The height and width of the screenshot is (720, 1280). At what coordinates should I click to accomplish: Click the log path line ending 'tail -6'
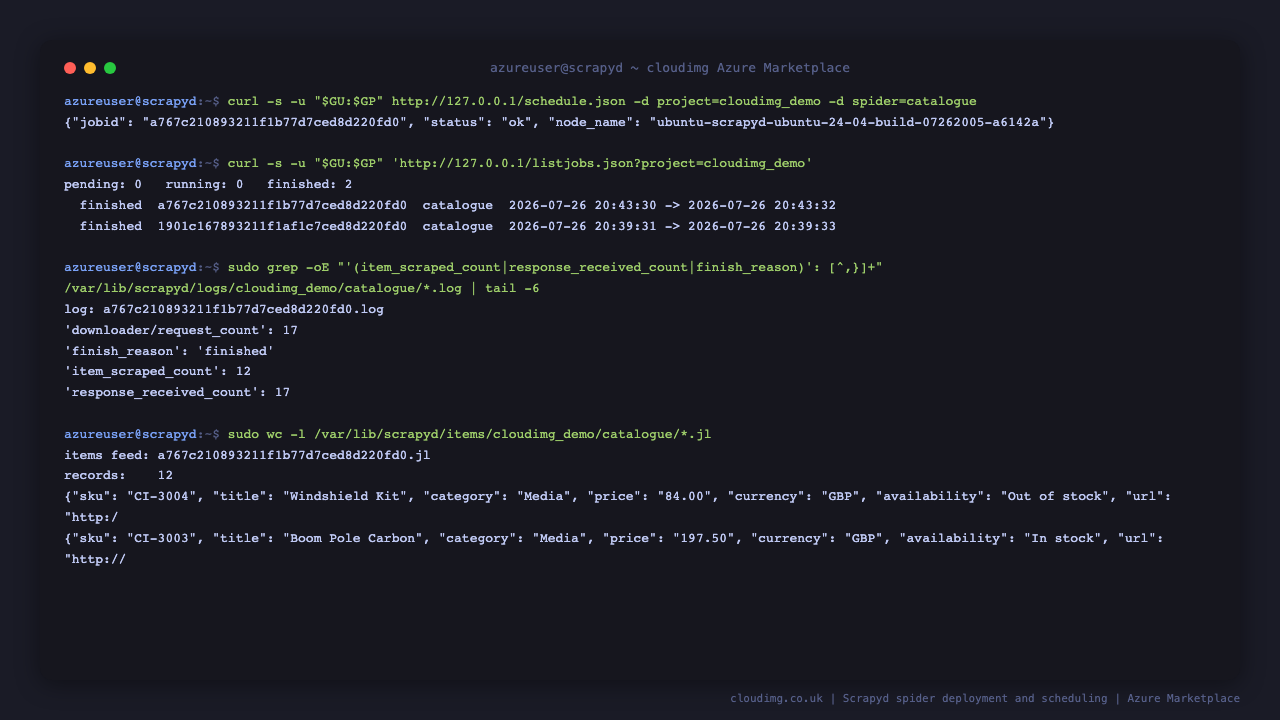302,288
